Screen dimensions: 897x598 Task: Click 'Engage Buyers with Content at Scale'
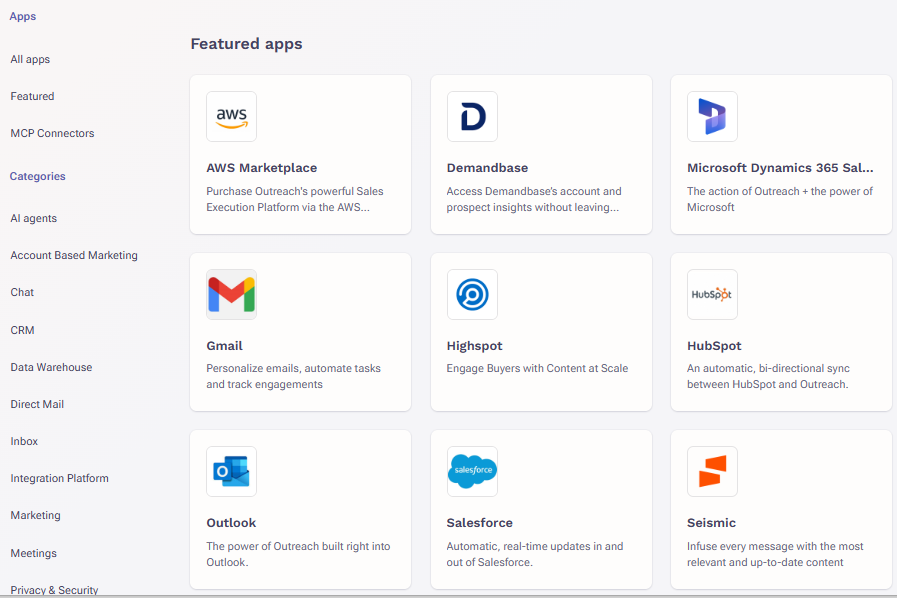(x=537, y=369)
